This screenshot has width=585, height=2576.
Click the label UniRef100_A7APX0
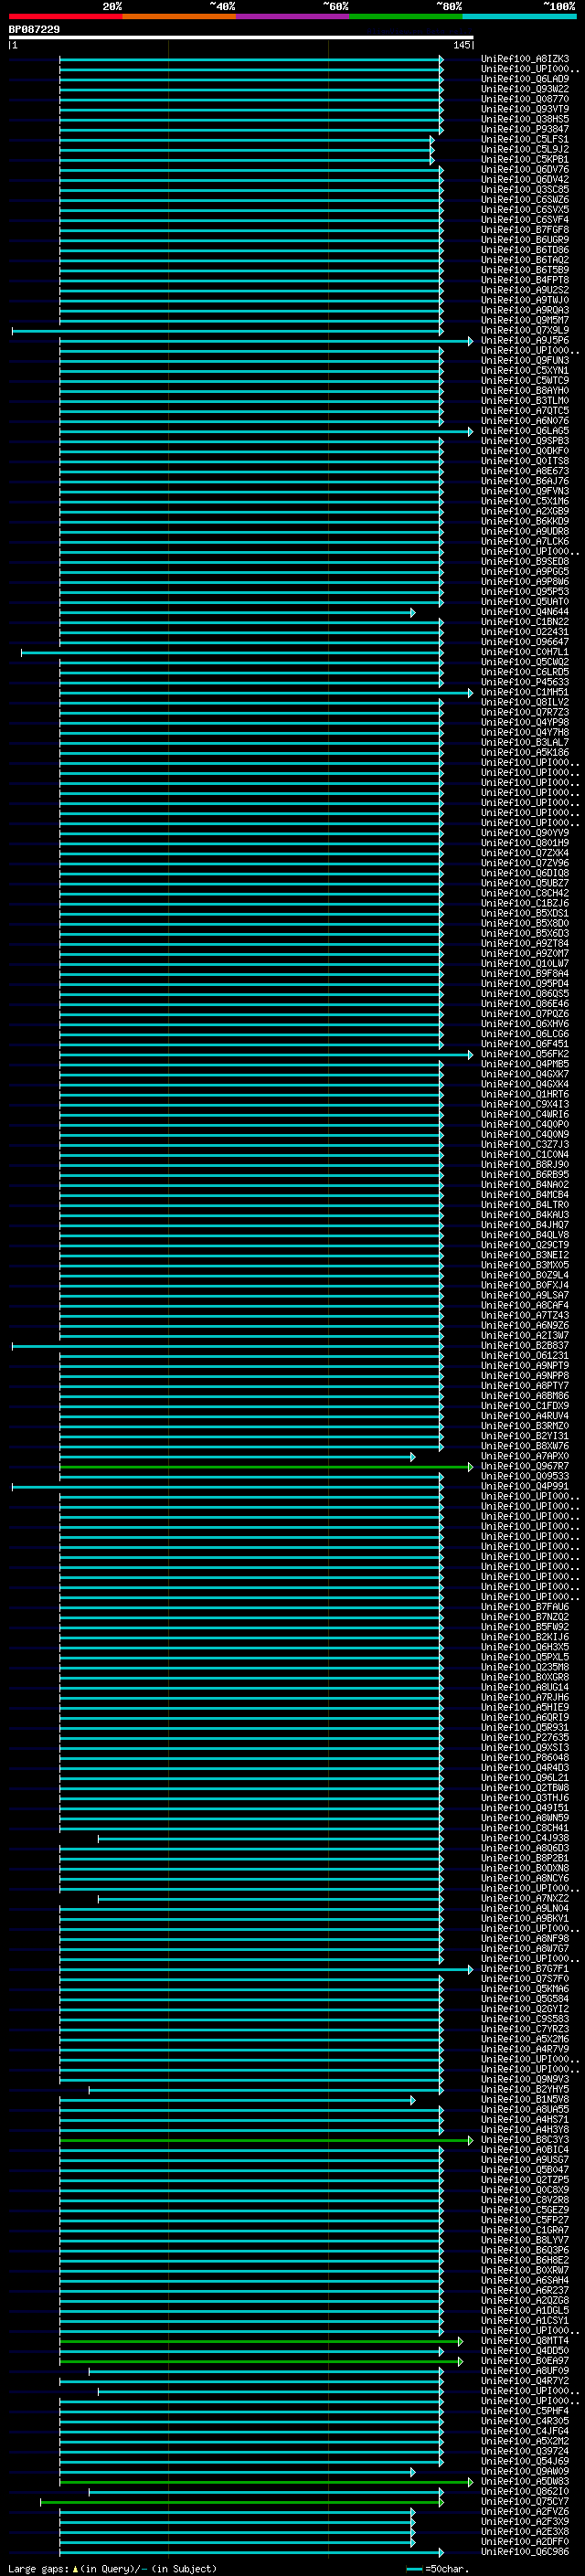tap(525, 1456)
